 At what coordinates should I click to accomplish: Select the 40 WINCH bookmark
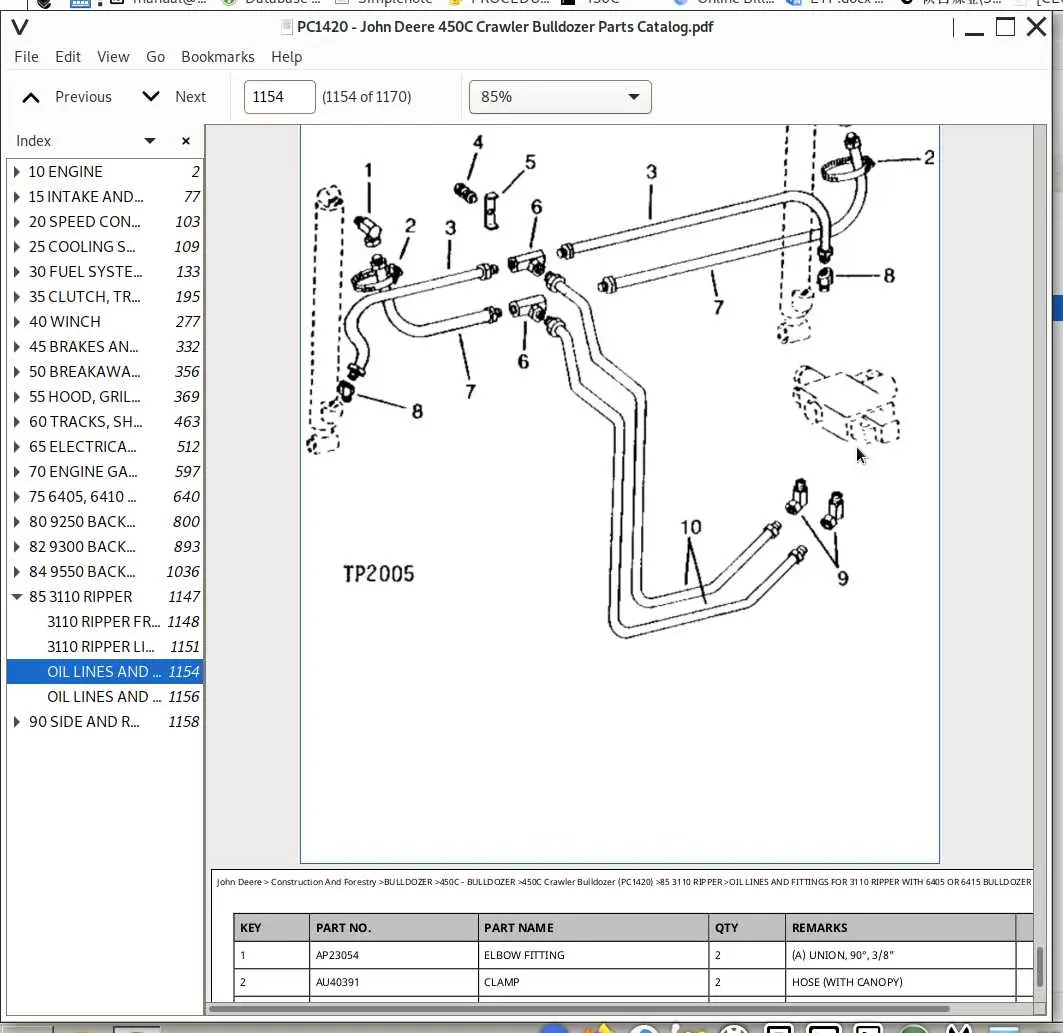(x=105, y=322)
